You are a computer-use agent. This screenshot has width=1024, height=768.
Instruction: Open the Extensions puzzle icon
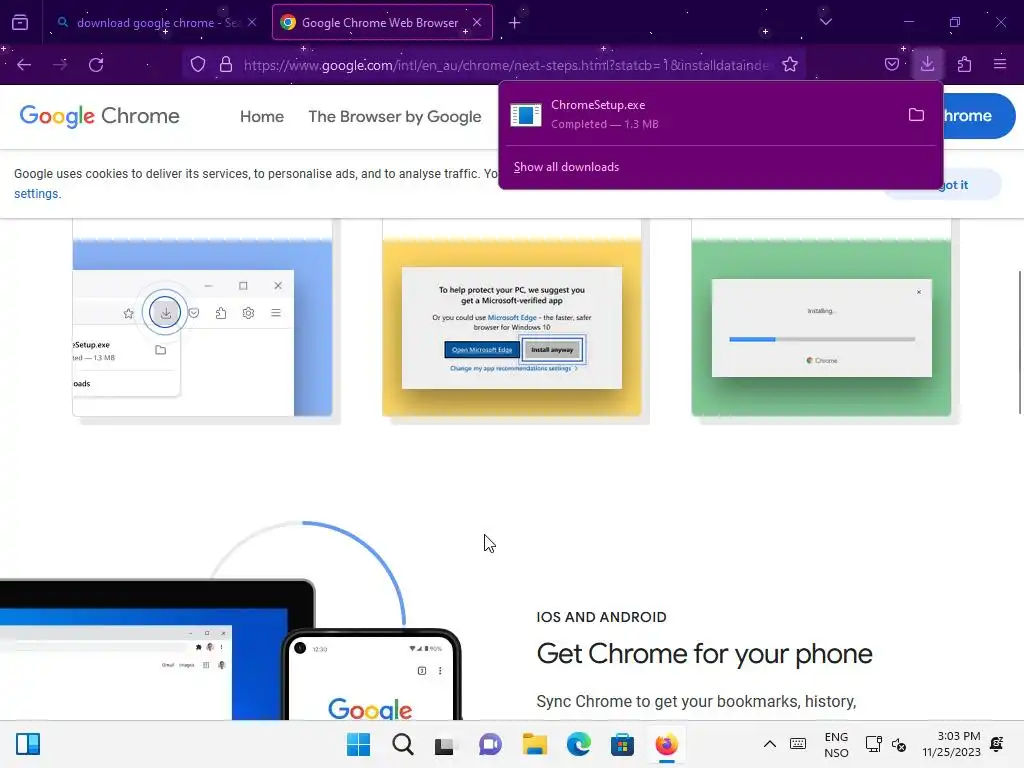tap(965, 65)
